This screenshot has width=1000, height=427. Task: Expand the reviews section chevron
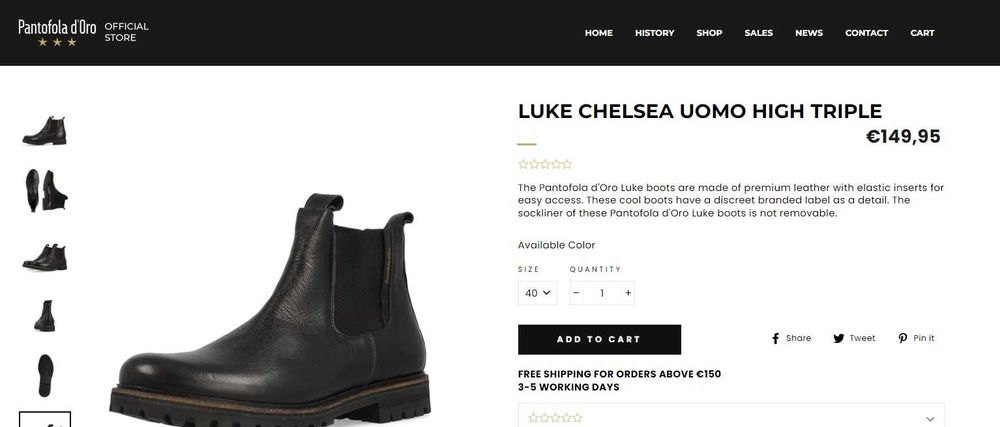click(930, 419)
